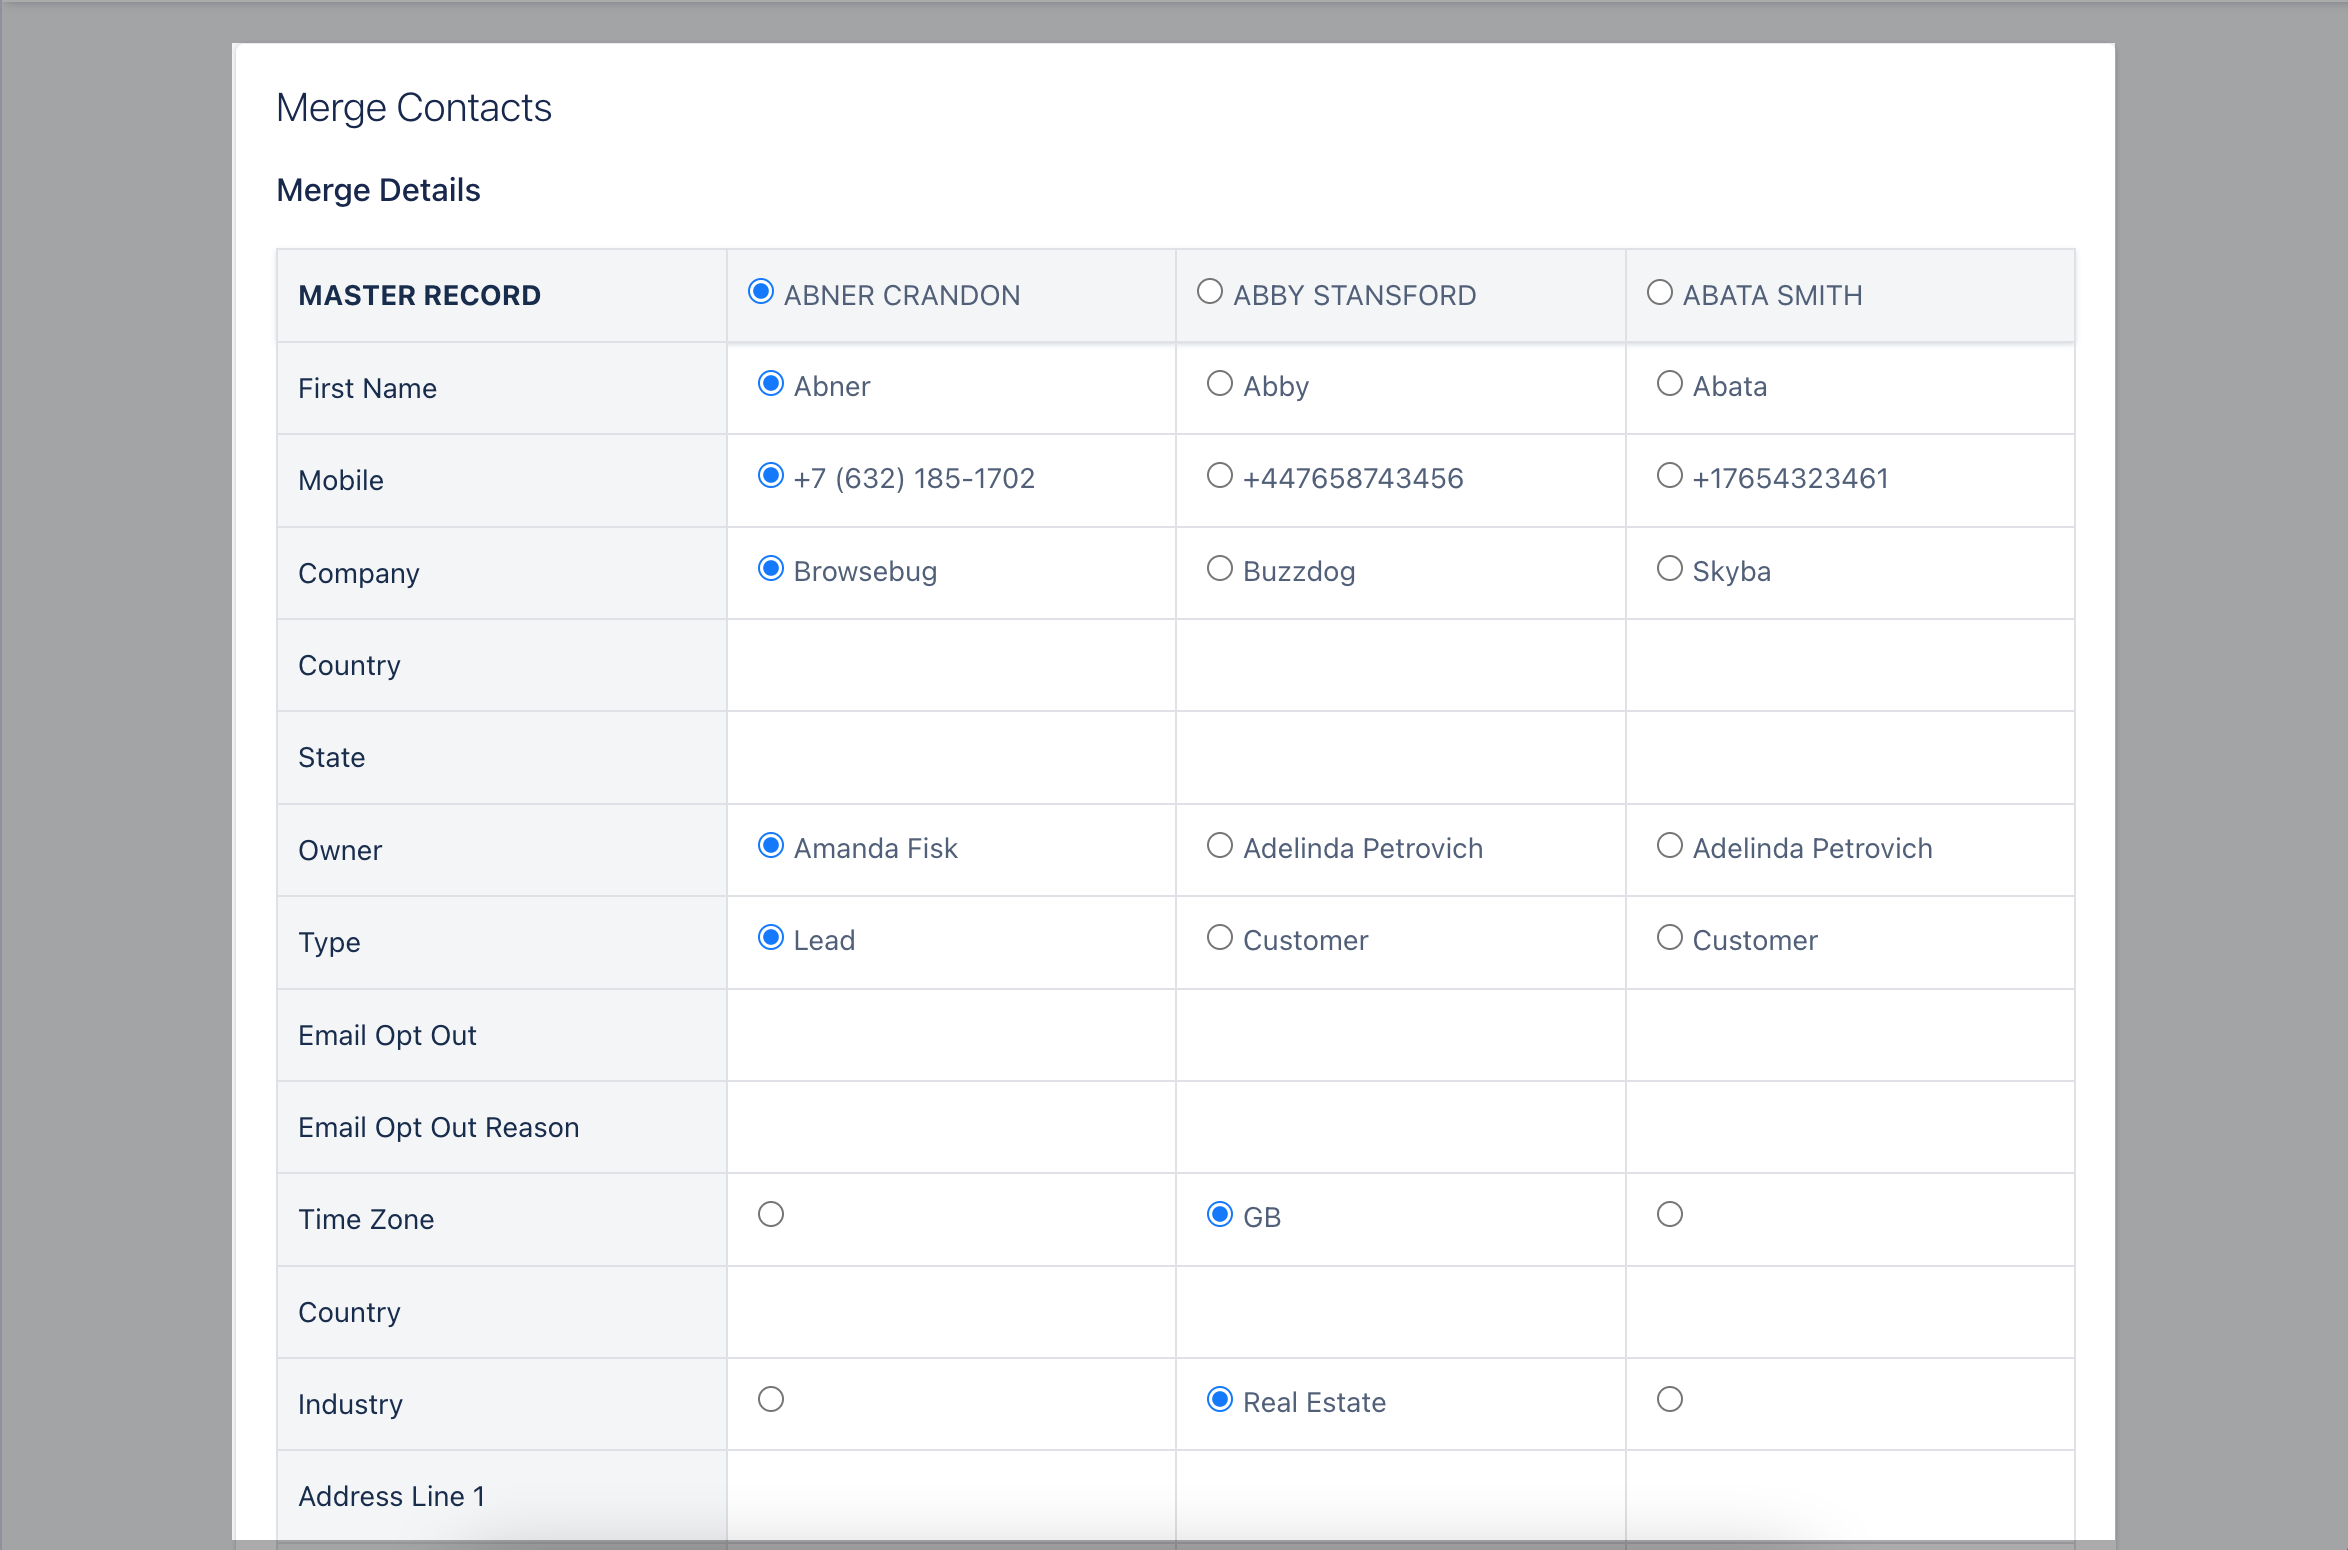Click the Company row label
2348x1550 pixels.
359,574
